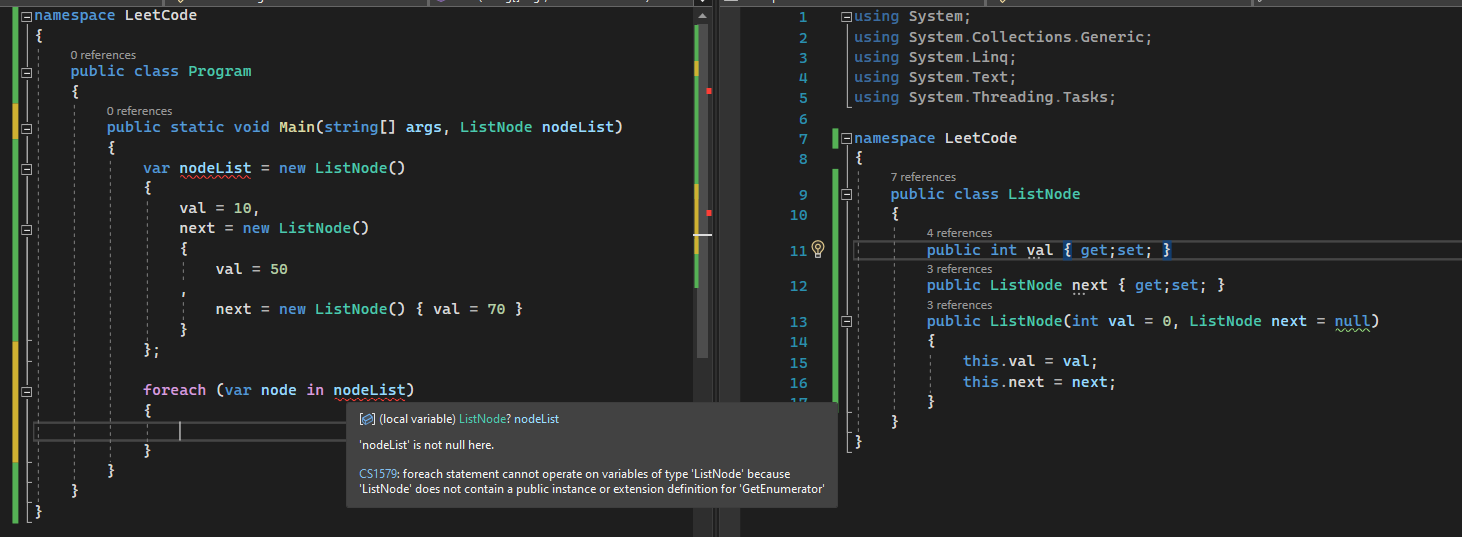This screenshot has height=537, width=1462.
Task: Open 0 references link above Main method
Action: [x=139, y=111]
